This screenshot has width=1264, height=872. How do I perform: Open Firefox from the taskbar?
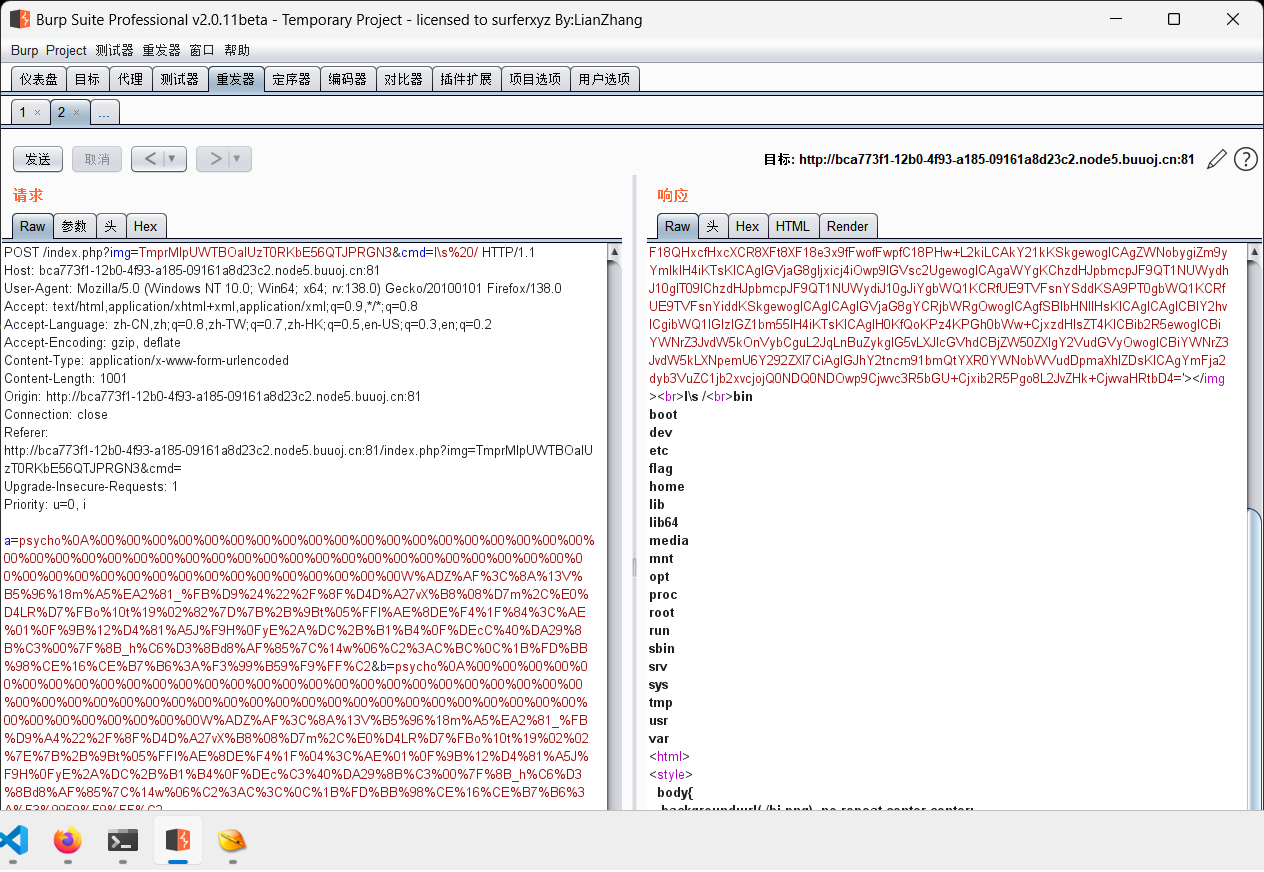tap(68, 840)
